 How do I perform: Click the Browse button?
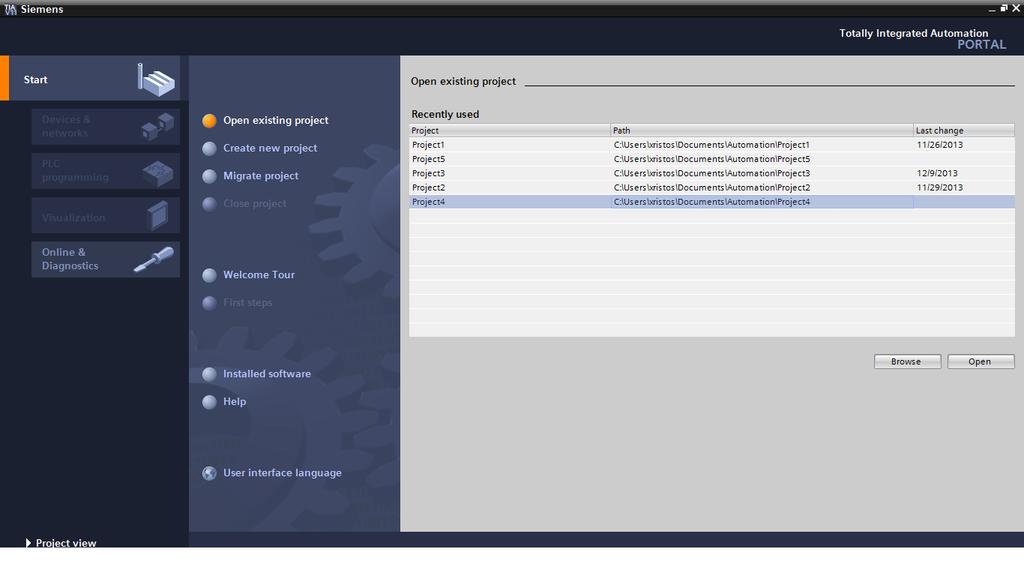907,362
